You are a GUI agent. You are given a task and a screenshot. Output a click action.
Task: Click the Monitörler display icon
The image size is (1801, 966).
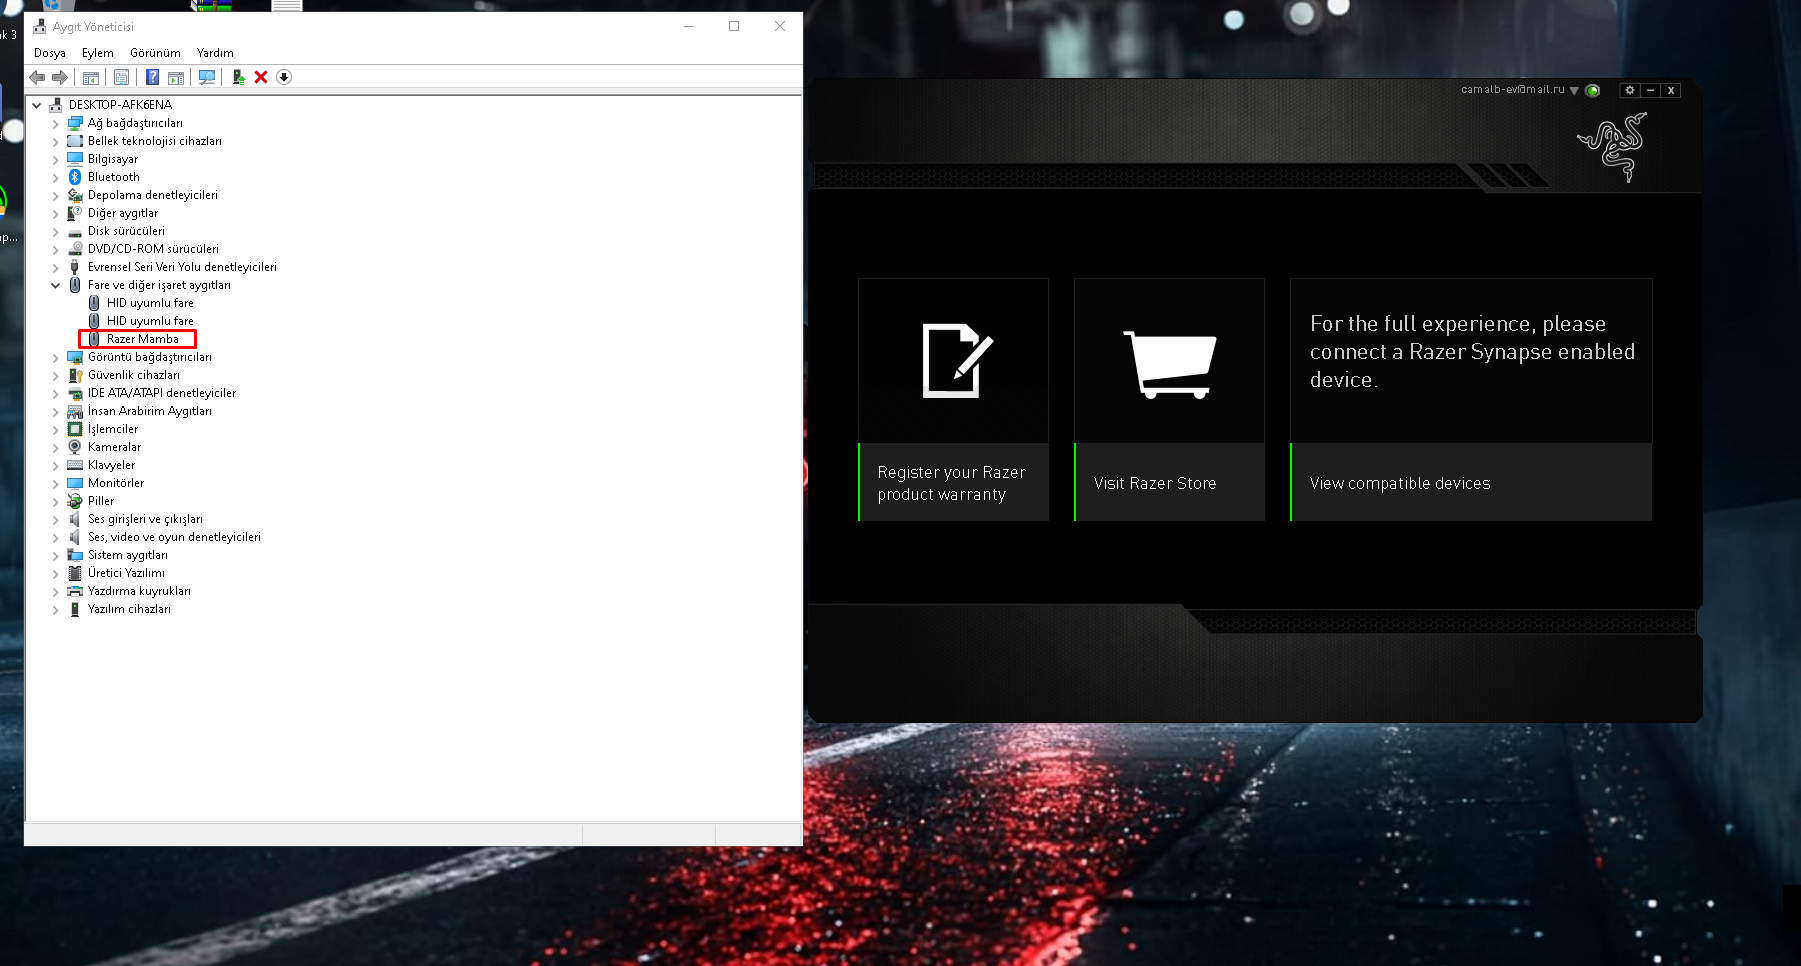pyautogui.click(x=75, y=483)
